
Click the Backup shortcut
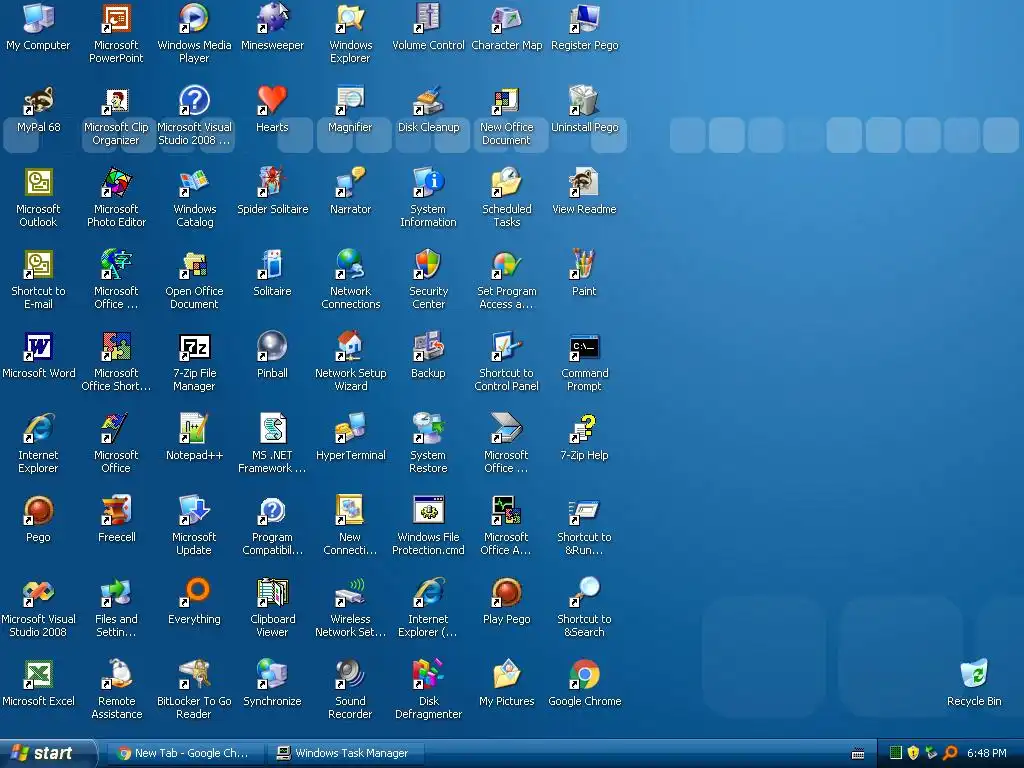tap(428, 346)
